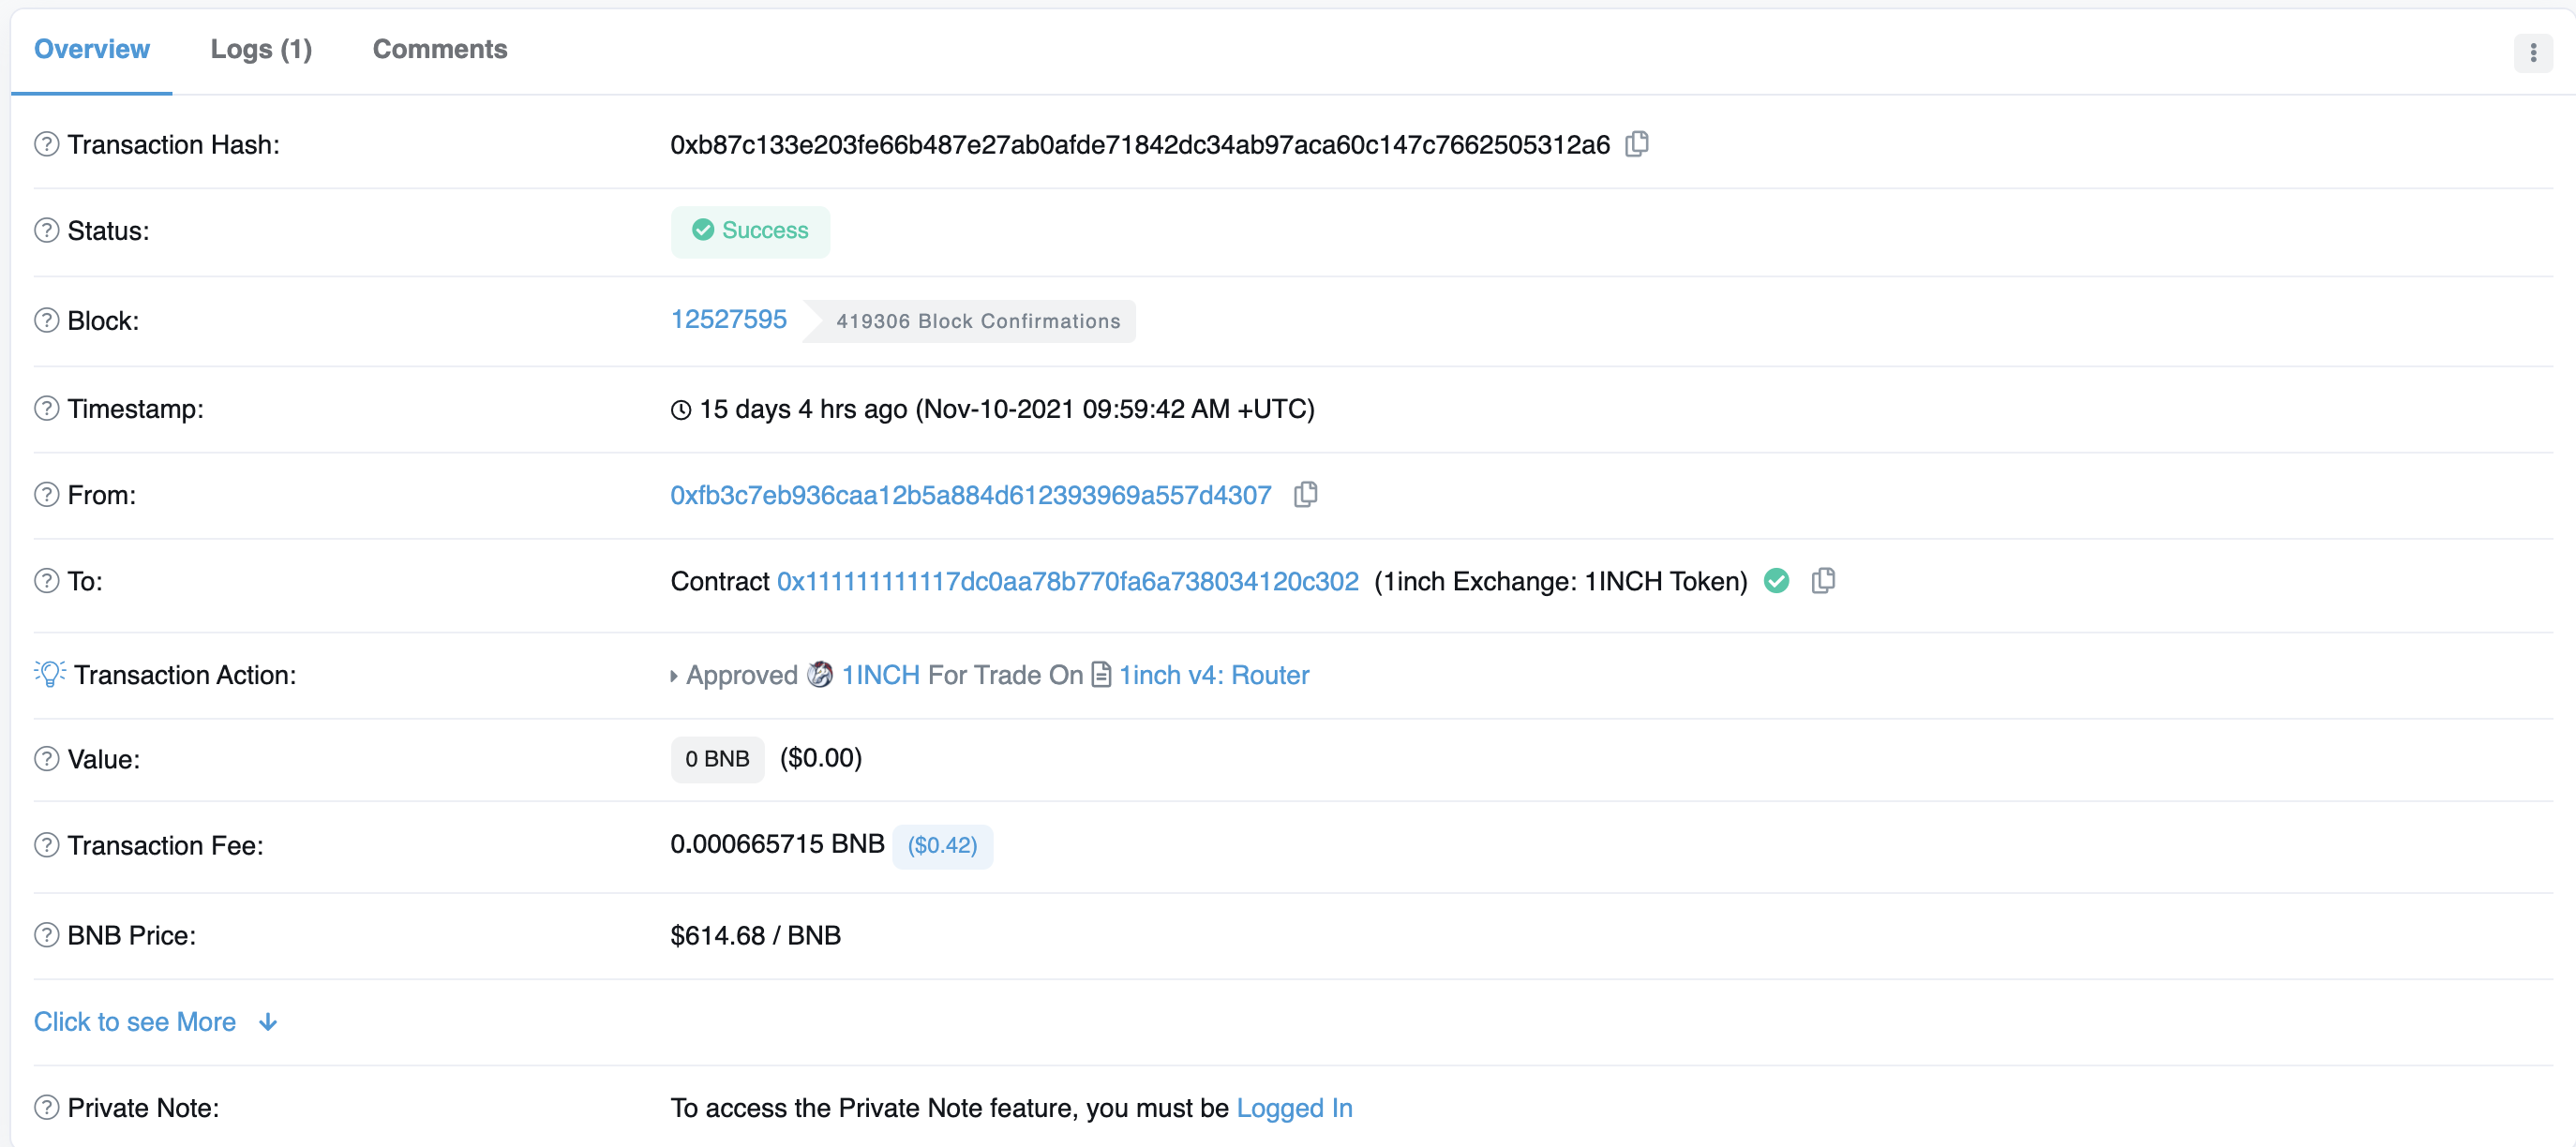The image size is (2576, 1147).
Task: Open the Logs (1) tab
Action: (261, 49)
